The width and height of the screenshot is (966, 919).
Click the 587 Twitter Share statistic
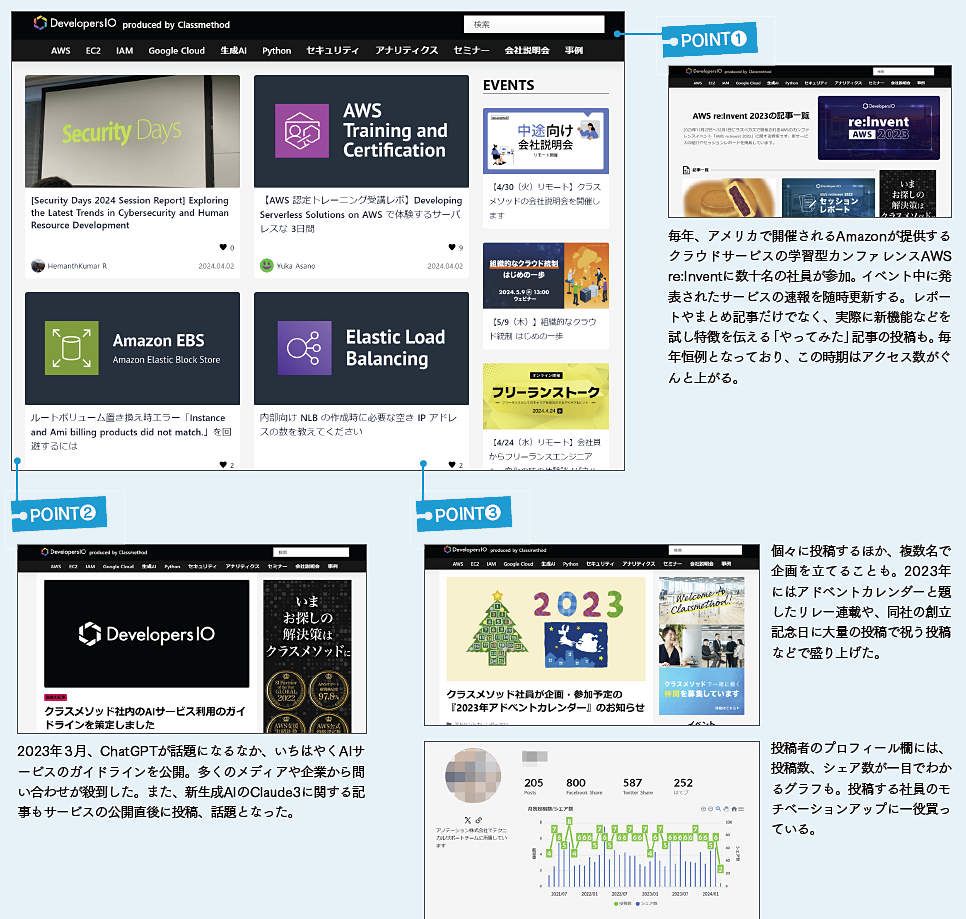638,786
